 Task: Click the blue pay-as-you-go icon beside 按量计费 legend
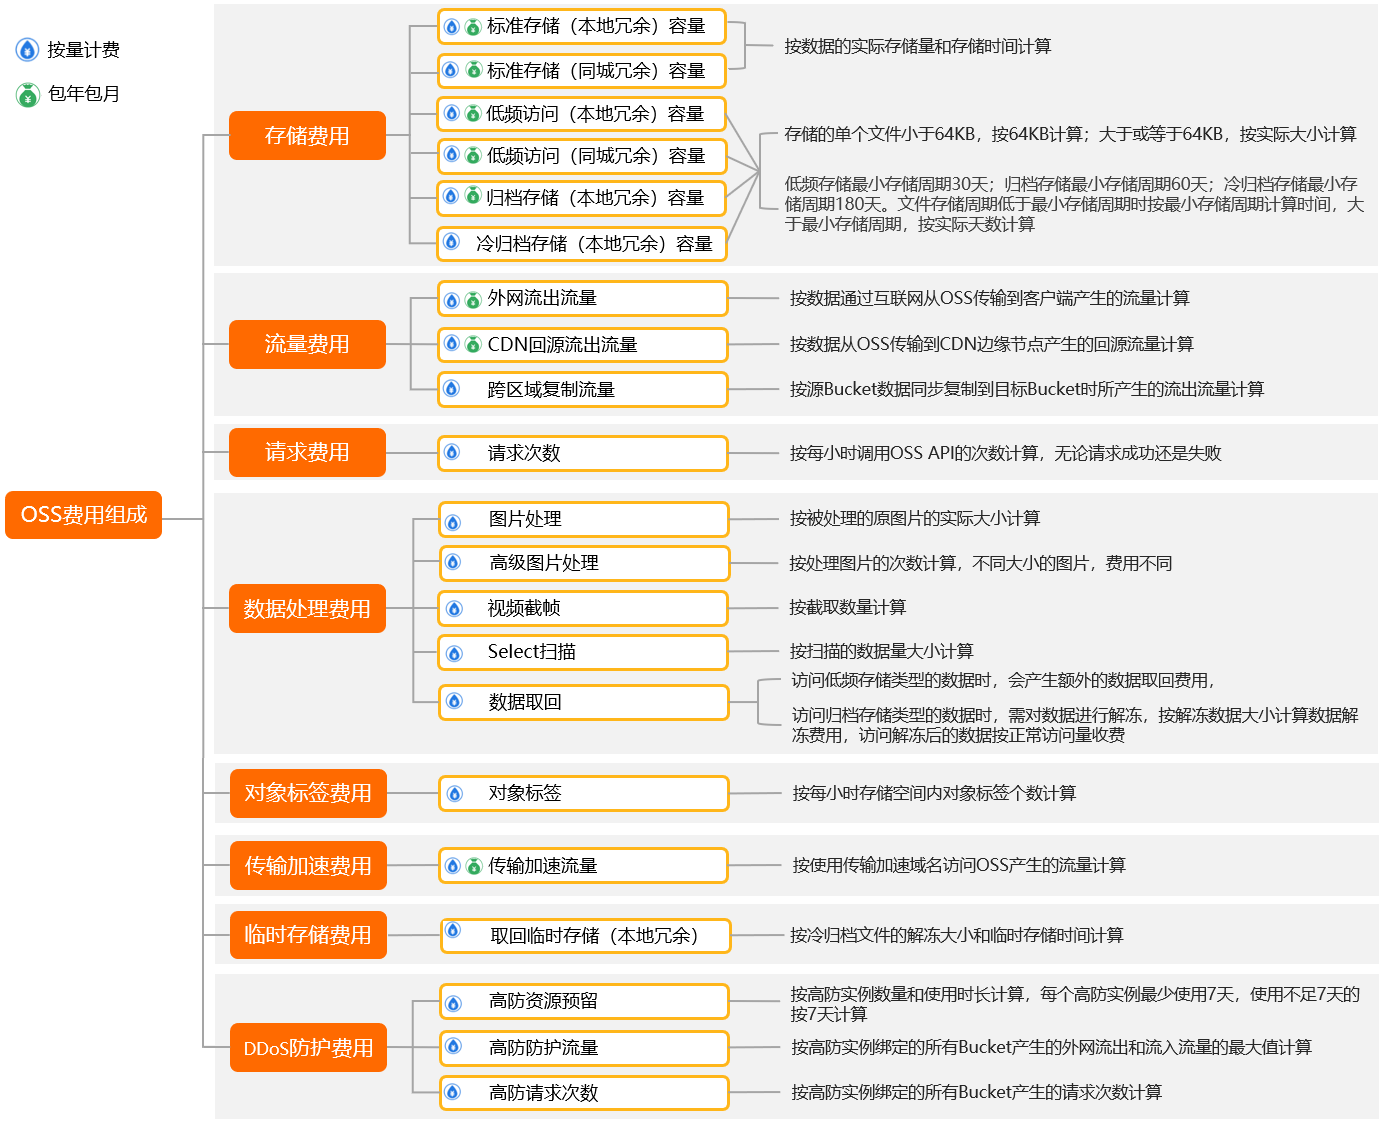pyautogui.click(x=27, y=50)
